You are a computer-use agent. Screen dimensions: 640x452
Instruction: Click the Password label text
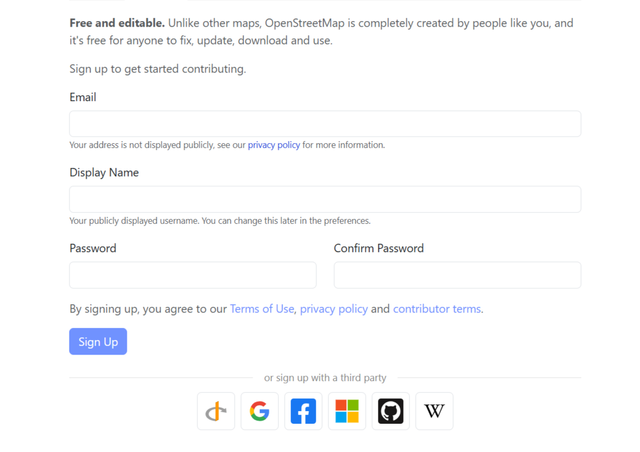(x=93, y=248)
